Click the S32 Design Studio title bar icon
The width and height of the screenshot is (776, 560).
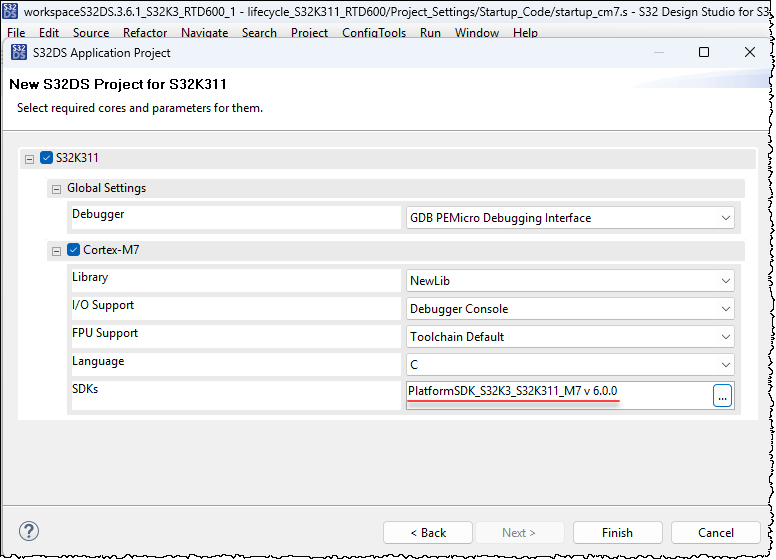10,11
